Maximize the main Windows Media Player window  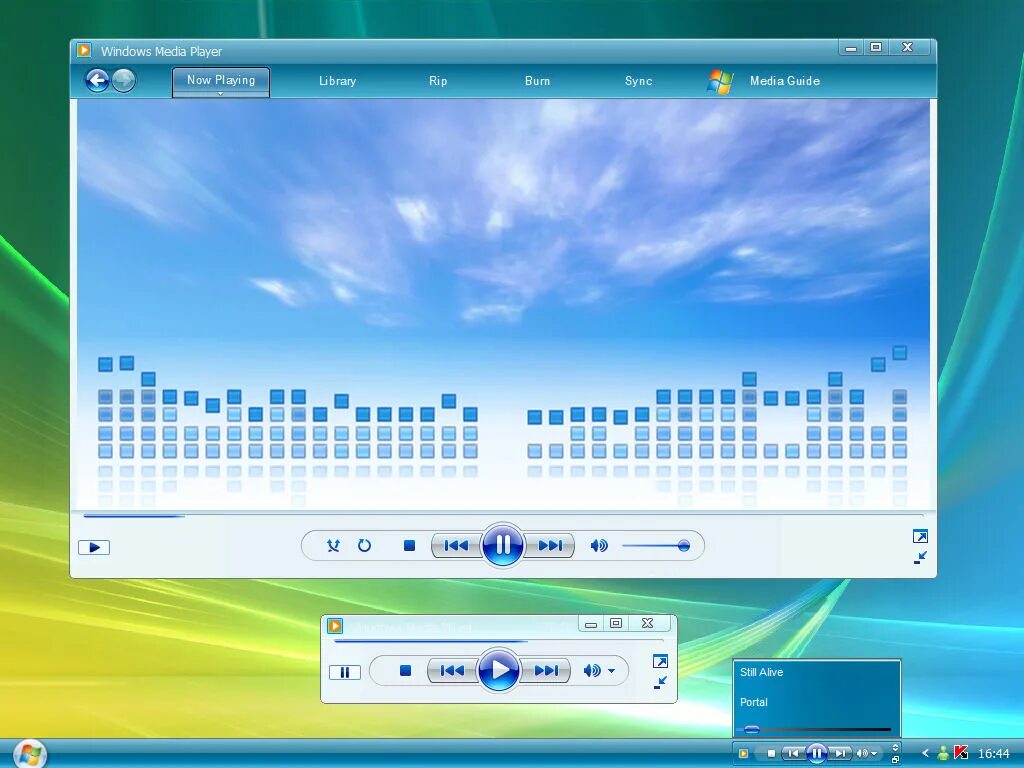tap(876, 47)
